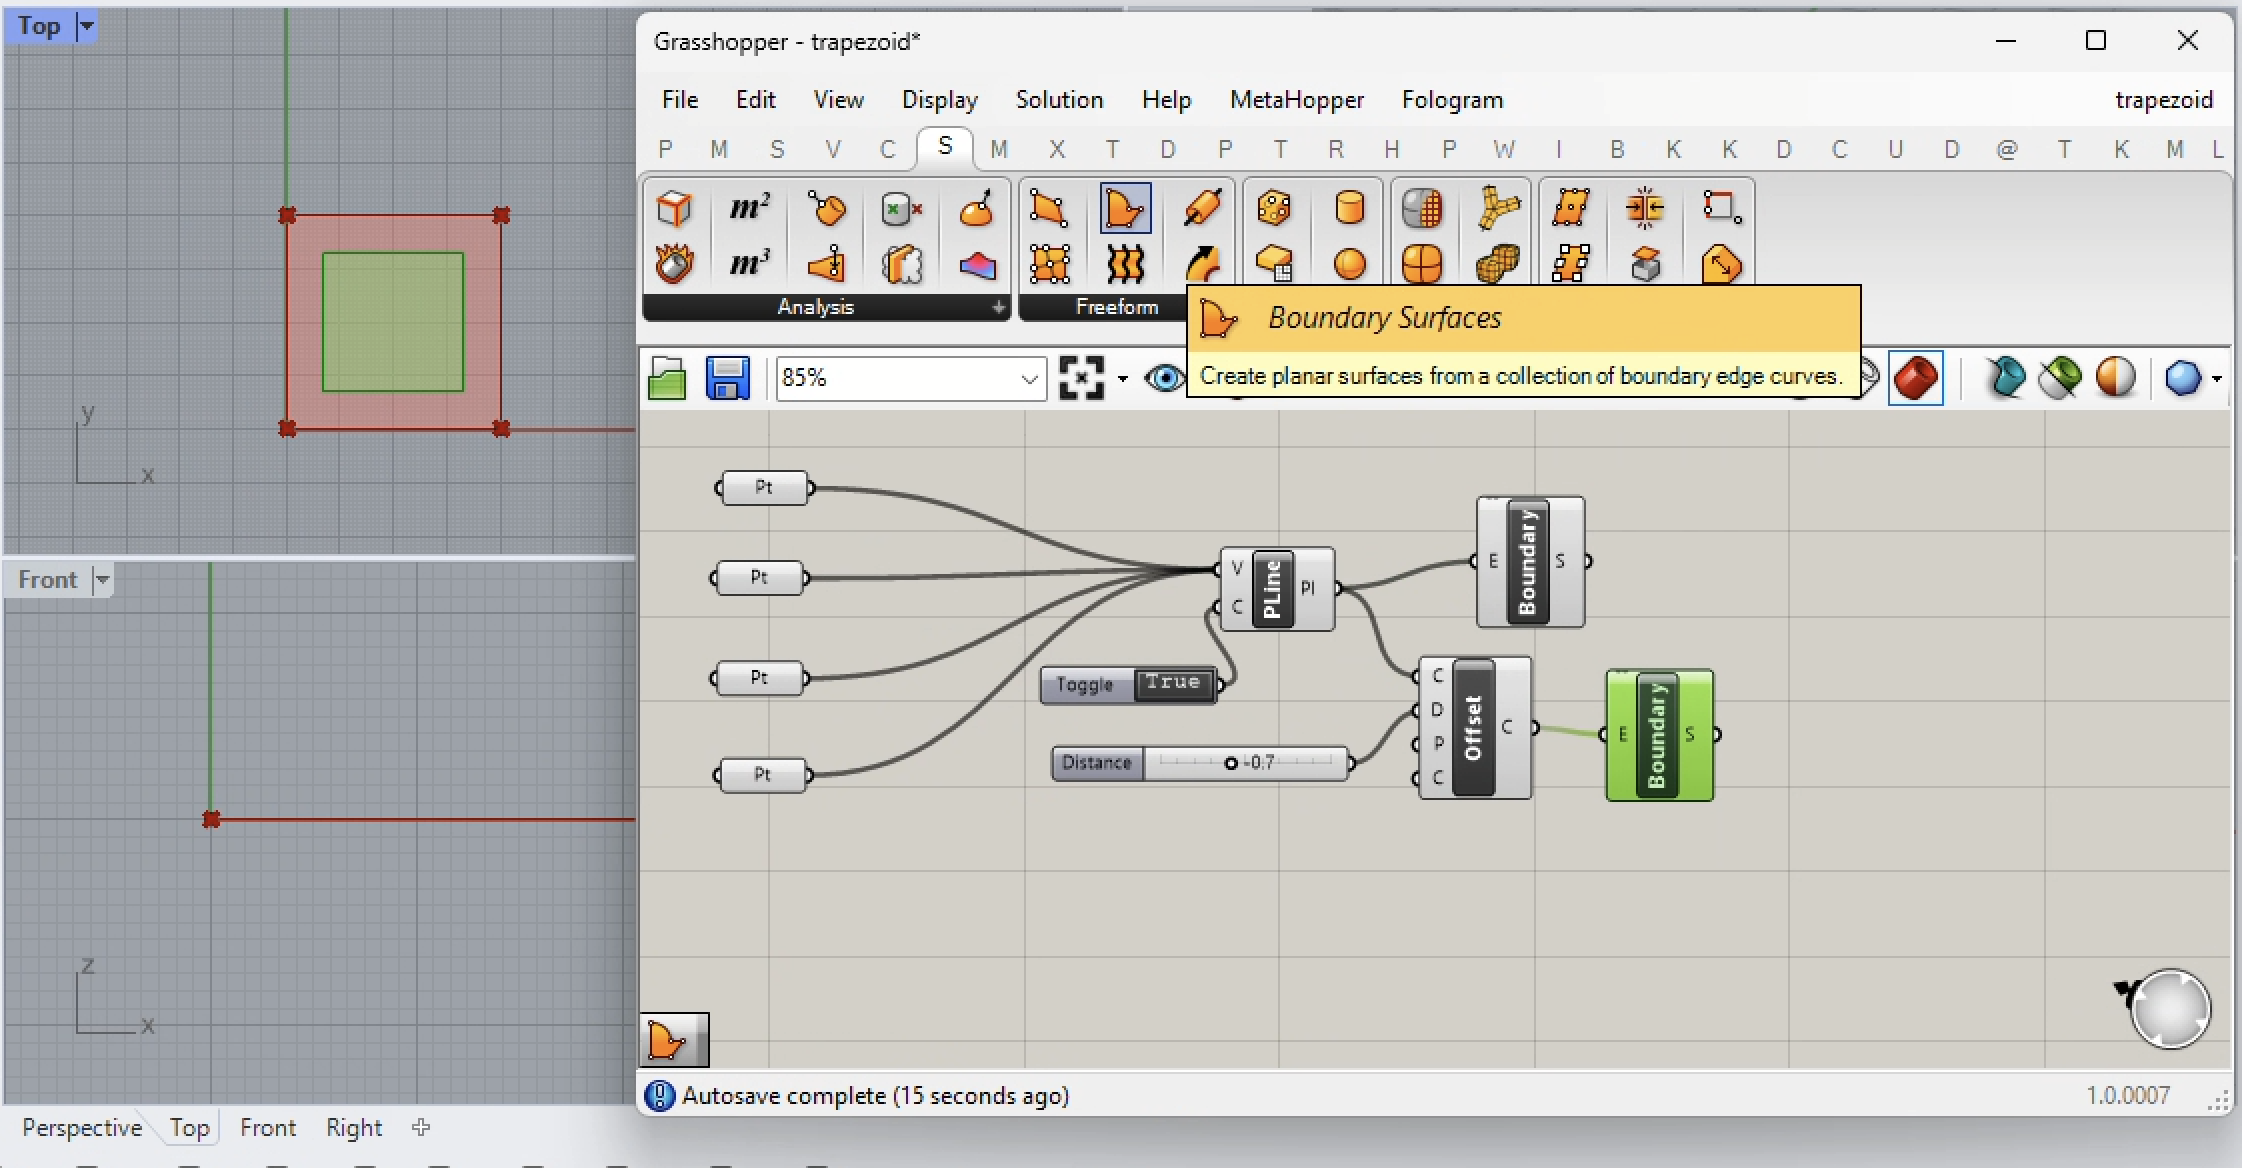The image size is (2242, 1168).
Task: Open the dropdown arrow beside the zoom extents icon
Action: click(x=1122, y=379)
